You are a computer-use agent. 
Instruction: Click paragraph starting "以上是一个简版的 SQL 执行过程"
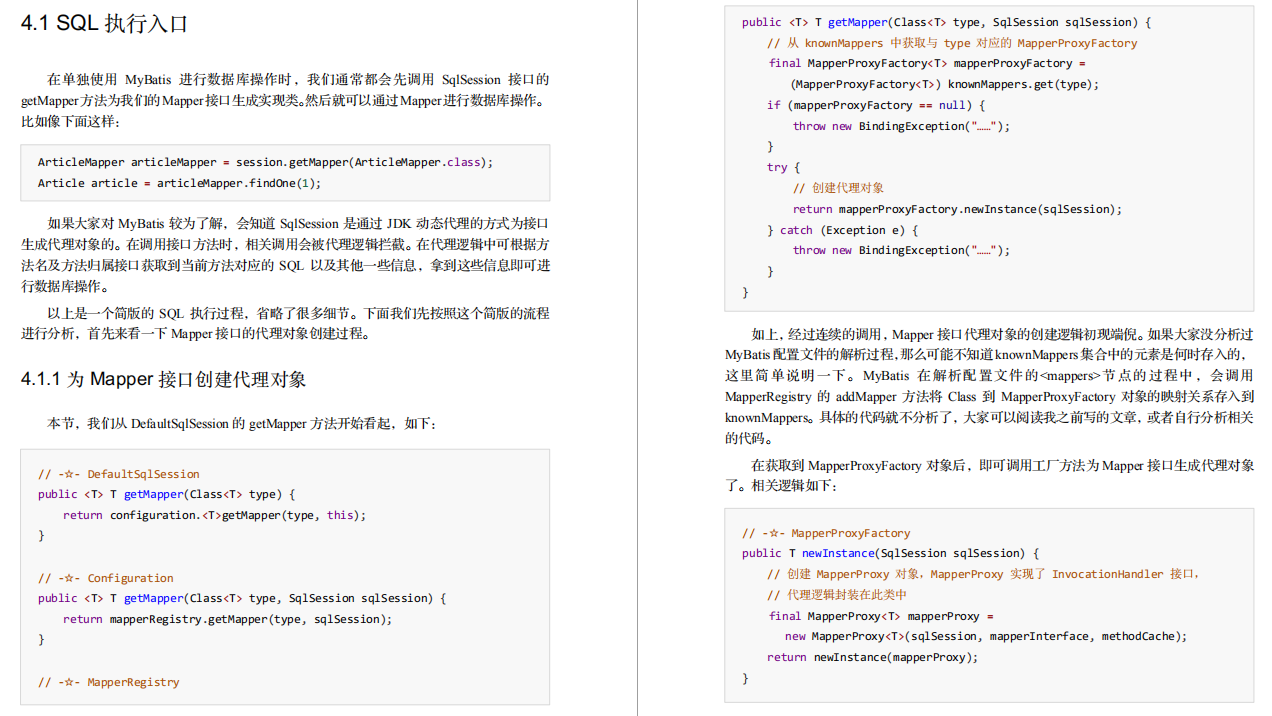[x=285, y=323]
